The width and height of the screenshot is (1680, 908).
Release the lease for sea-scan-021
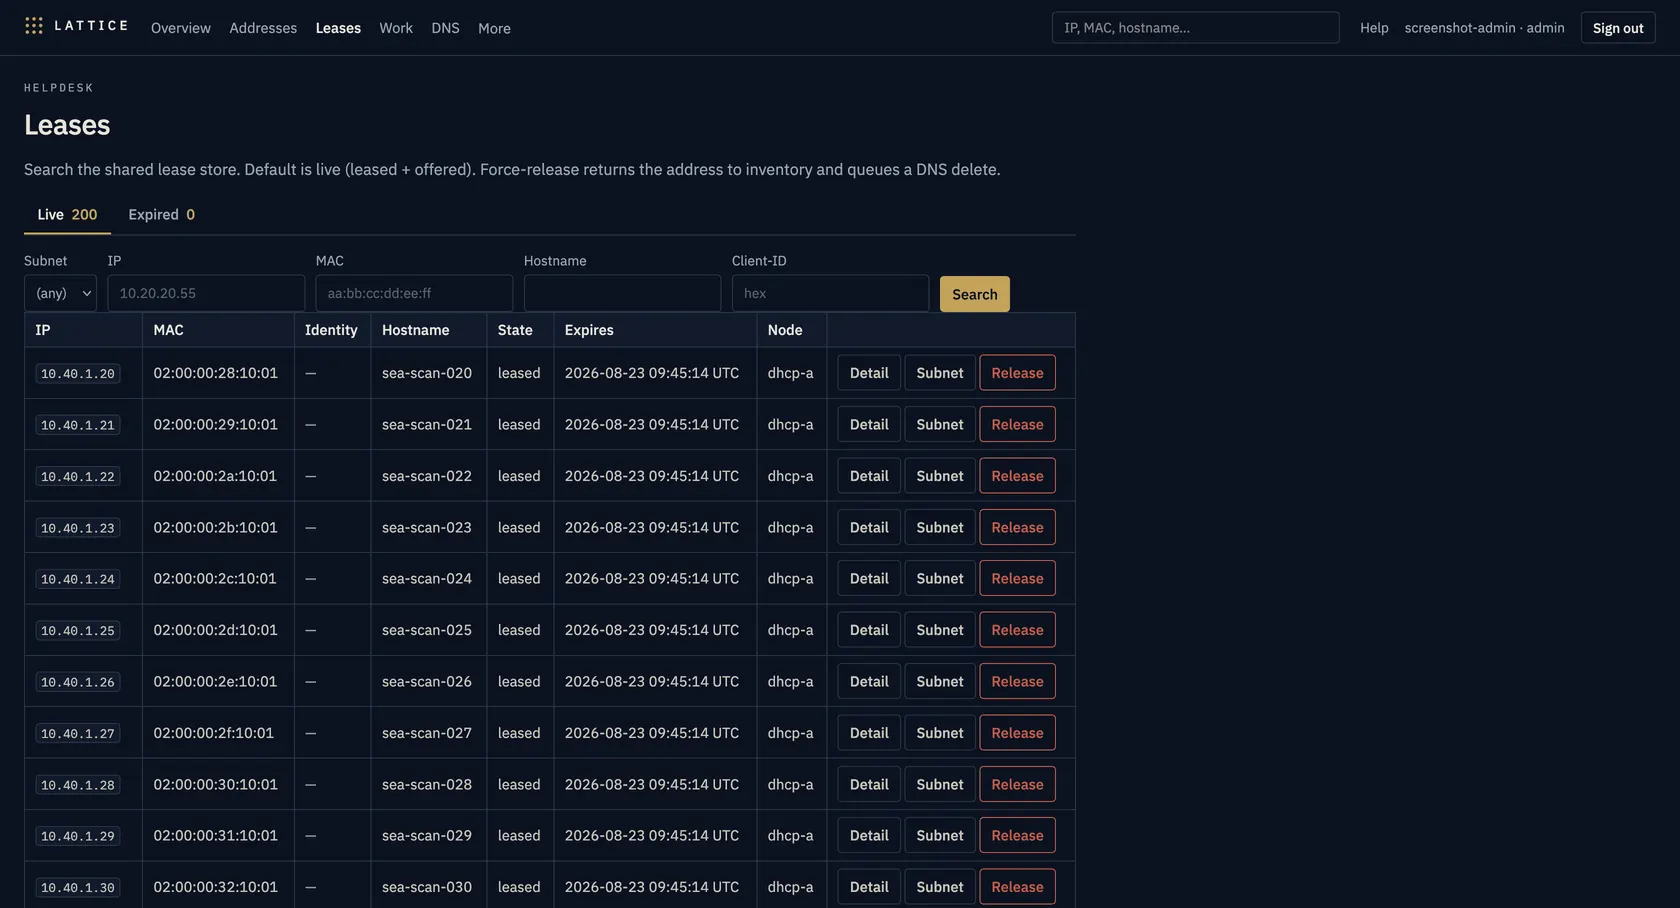[1017, 424]
